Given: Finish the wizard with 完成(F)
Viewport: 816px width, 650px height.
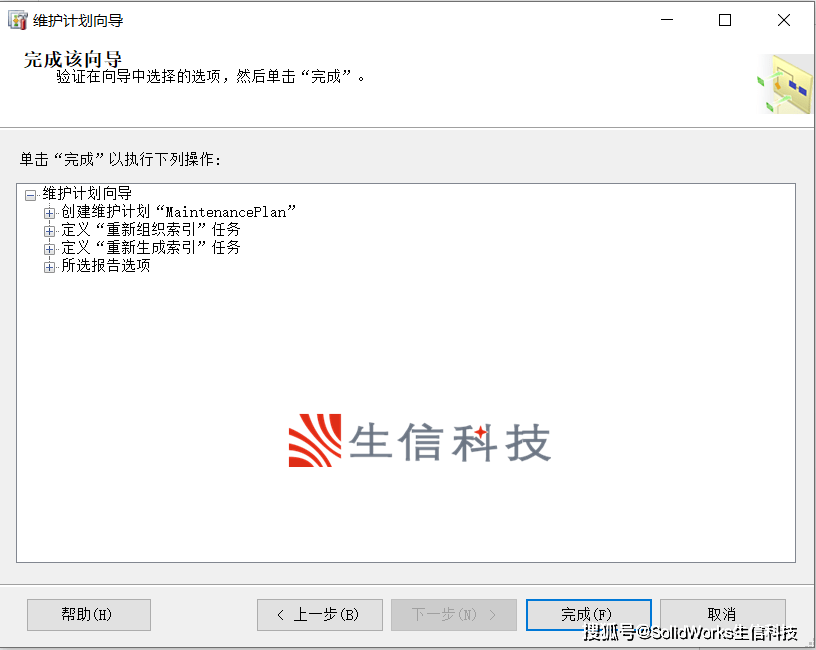Looking at the screenshot, I should click(x=589, y=615).
